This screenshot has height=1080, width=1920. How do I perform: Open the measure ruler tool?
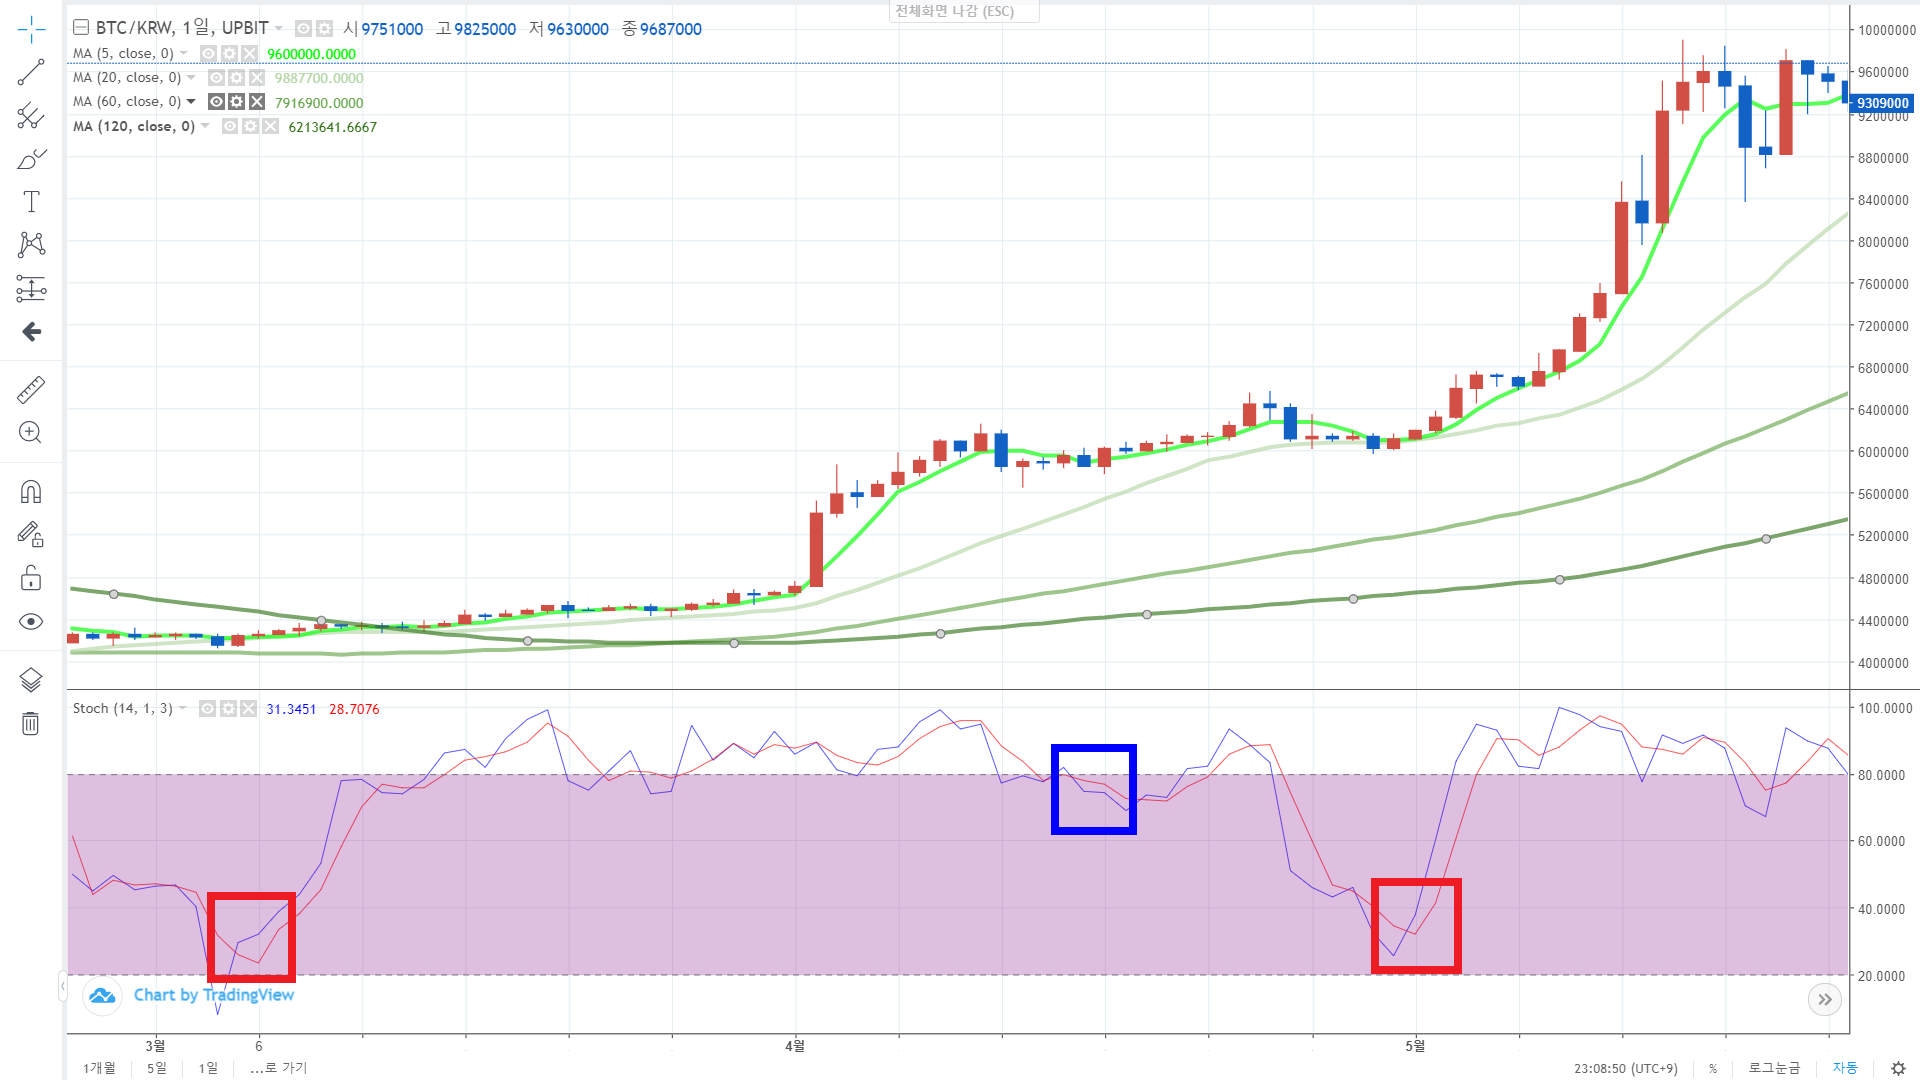click(31, 389)
